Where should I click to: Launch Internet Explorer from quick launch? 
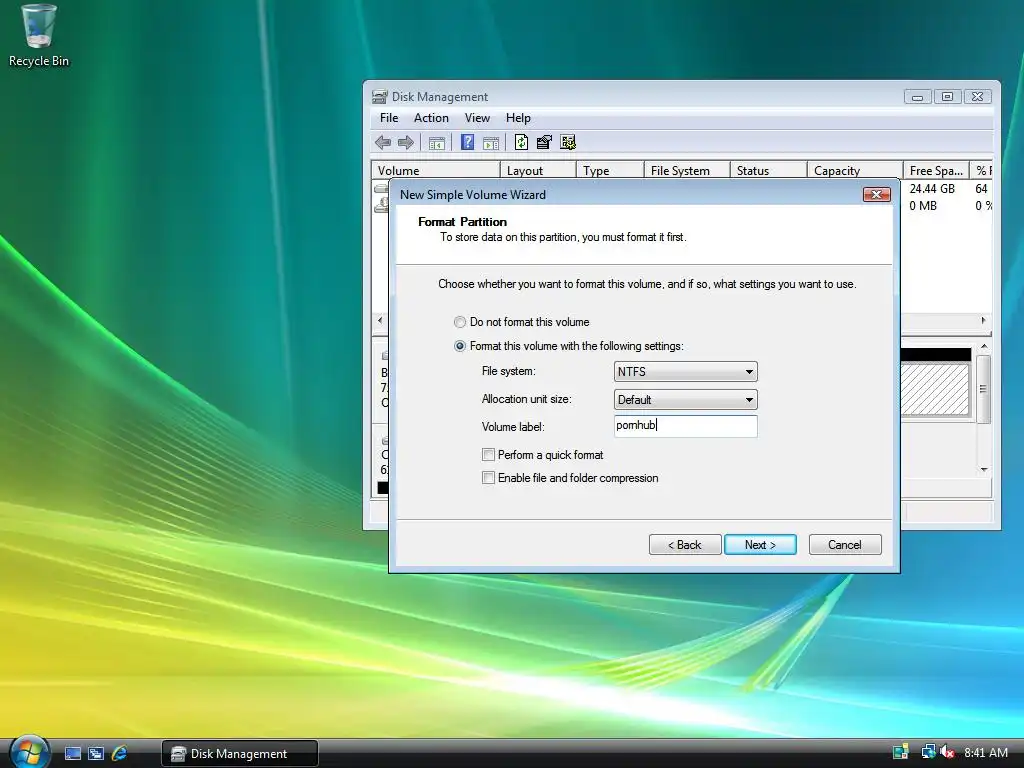pos(119,753)
